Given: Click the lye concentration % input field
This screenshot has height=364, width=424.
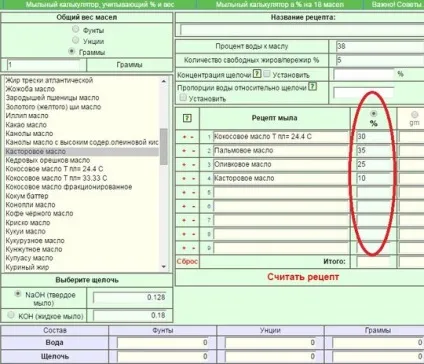Looking at the screenshot, I should pos(364,74).
